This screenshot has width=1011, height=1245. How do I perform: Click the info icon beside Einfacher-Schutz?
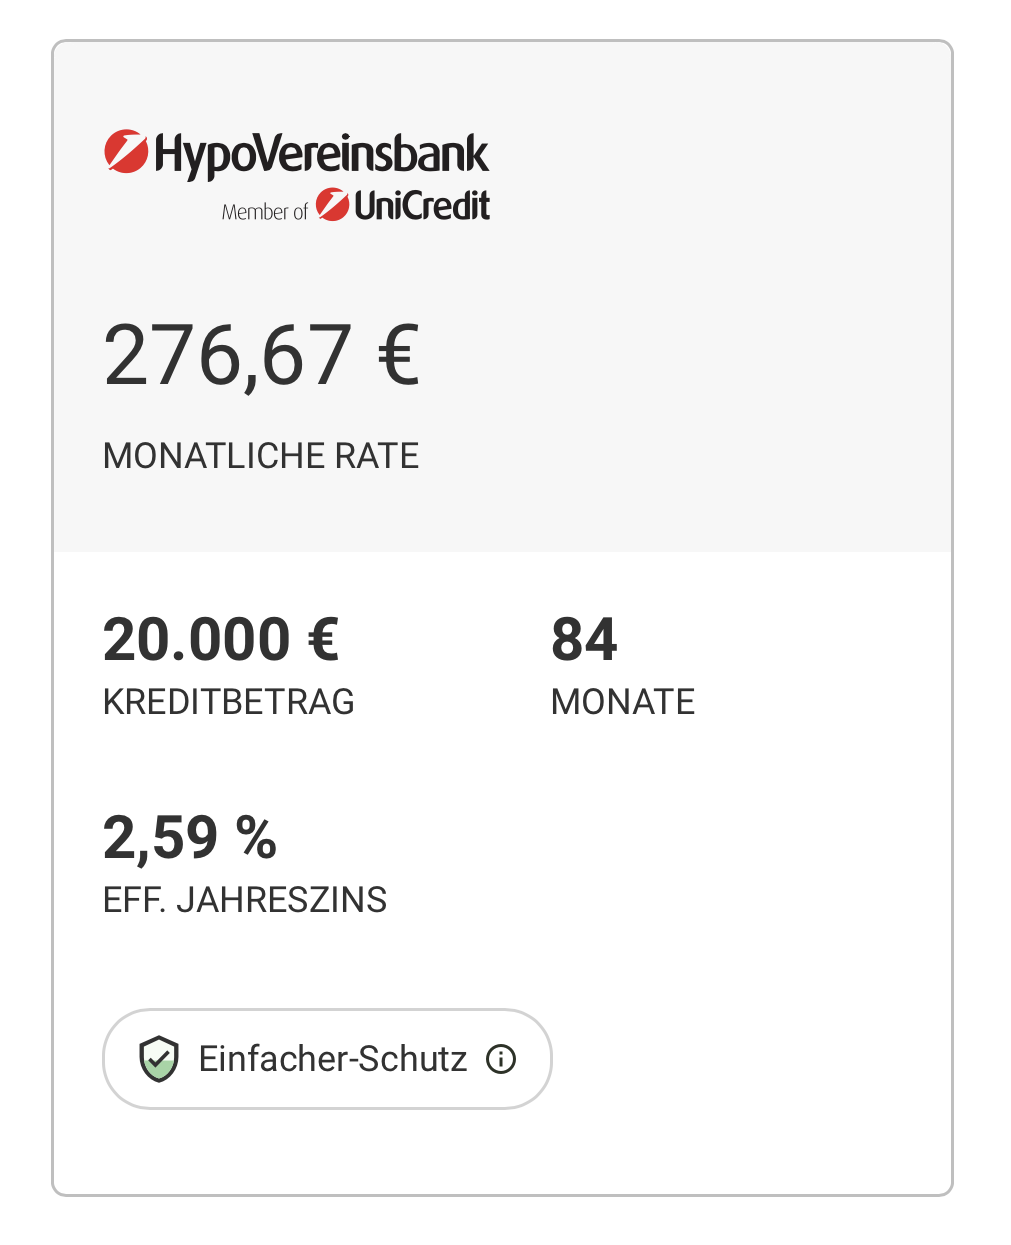(x=501, y=1059)
